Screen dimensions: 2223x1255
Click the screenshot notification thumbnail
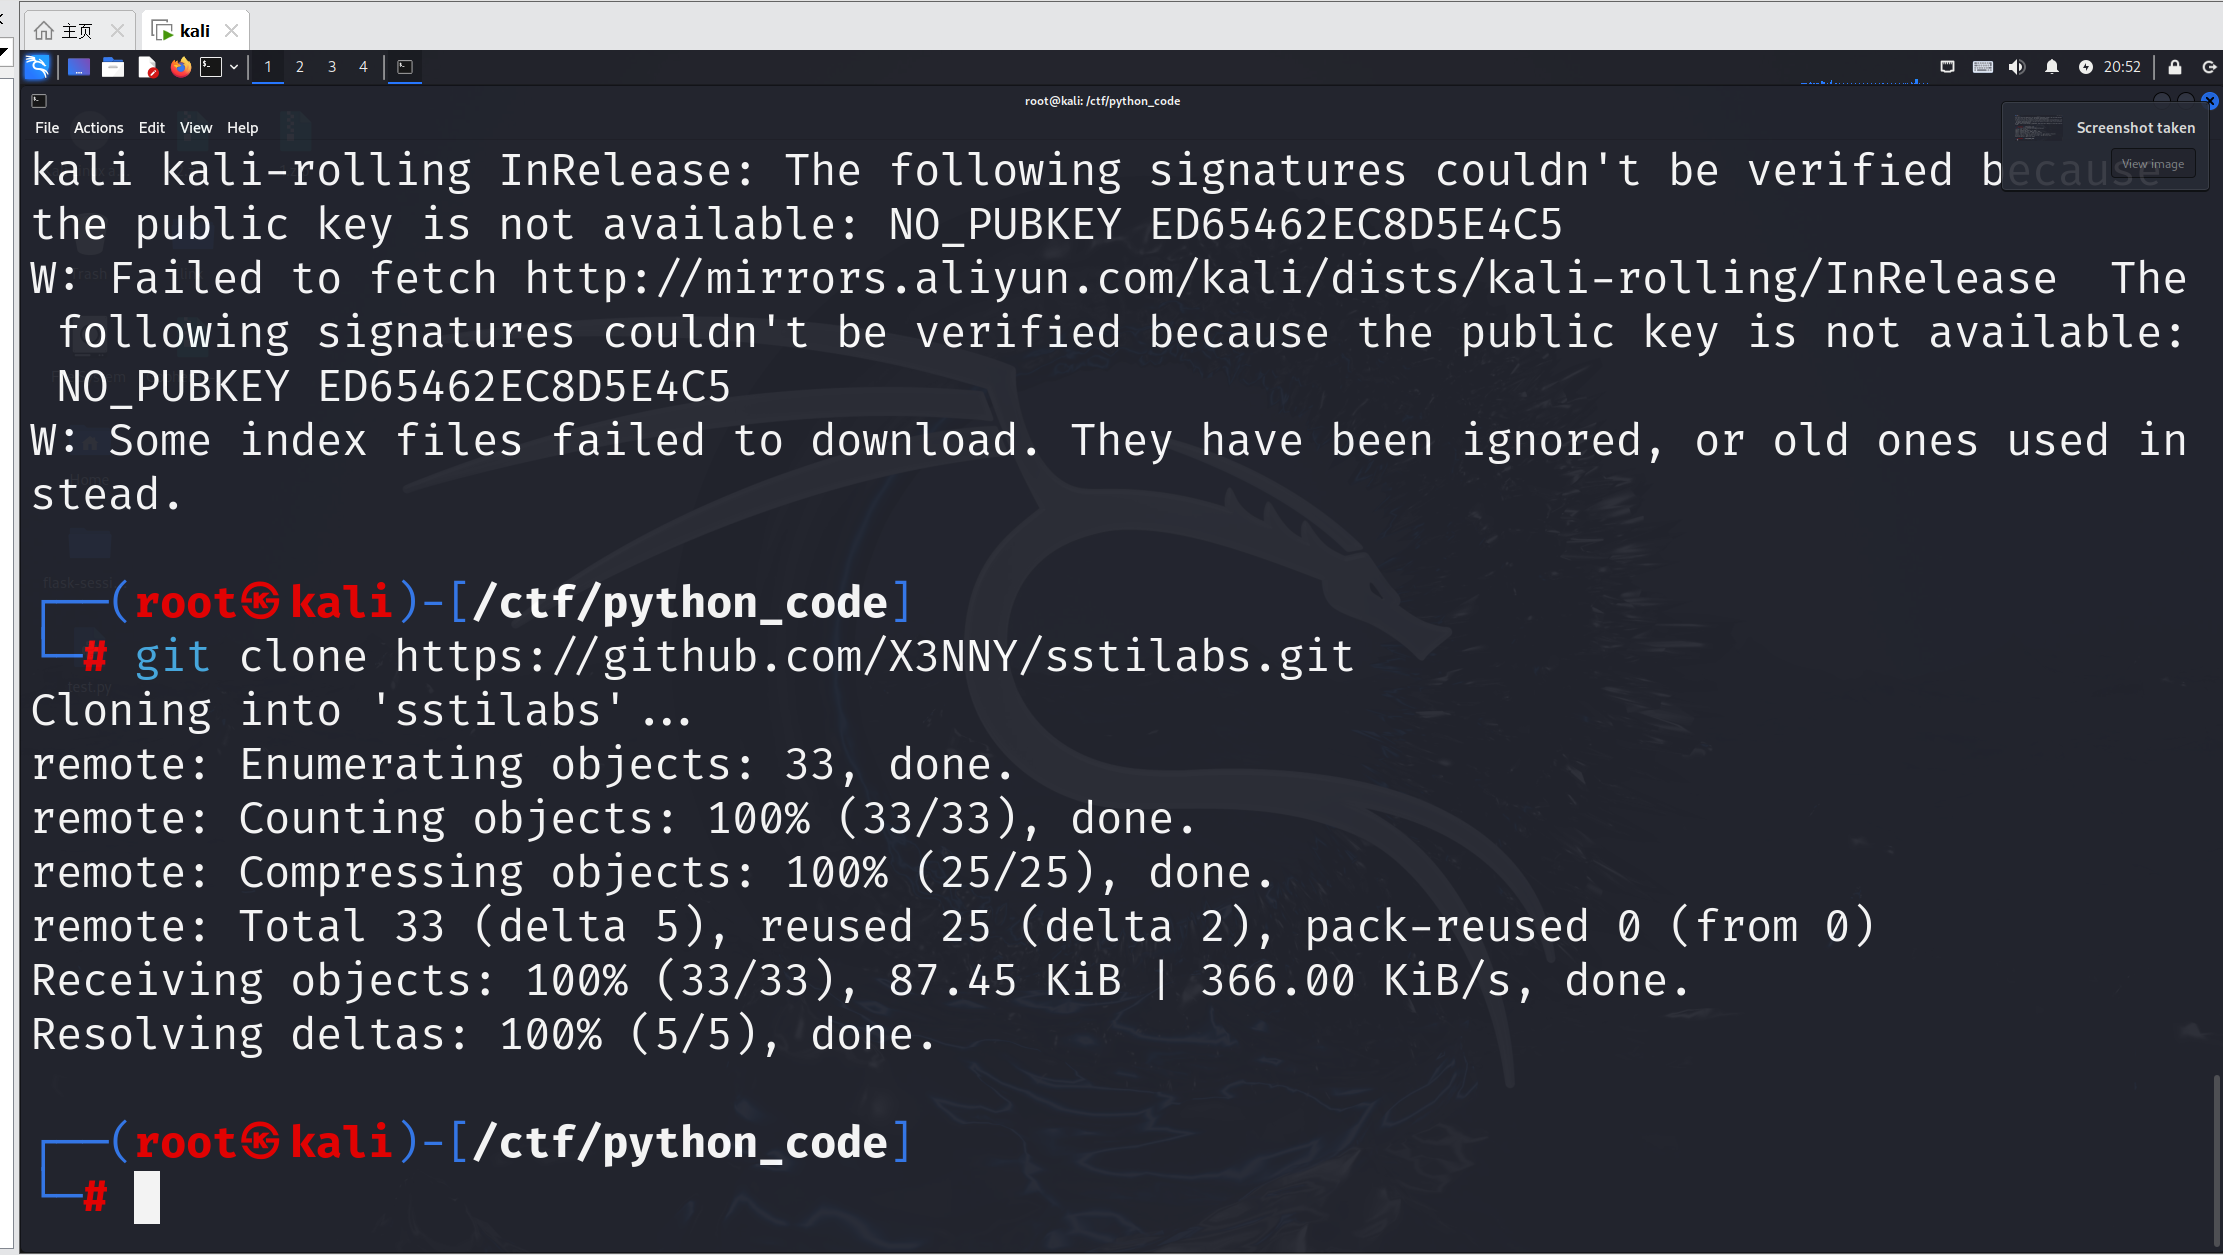pyautogui.click(x=2037, y=129)
